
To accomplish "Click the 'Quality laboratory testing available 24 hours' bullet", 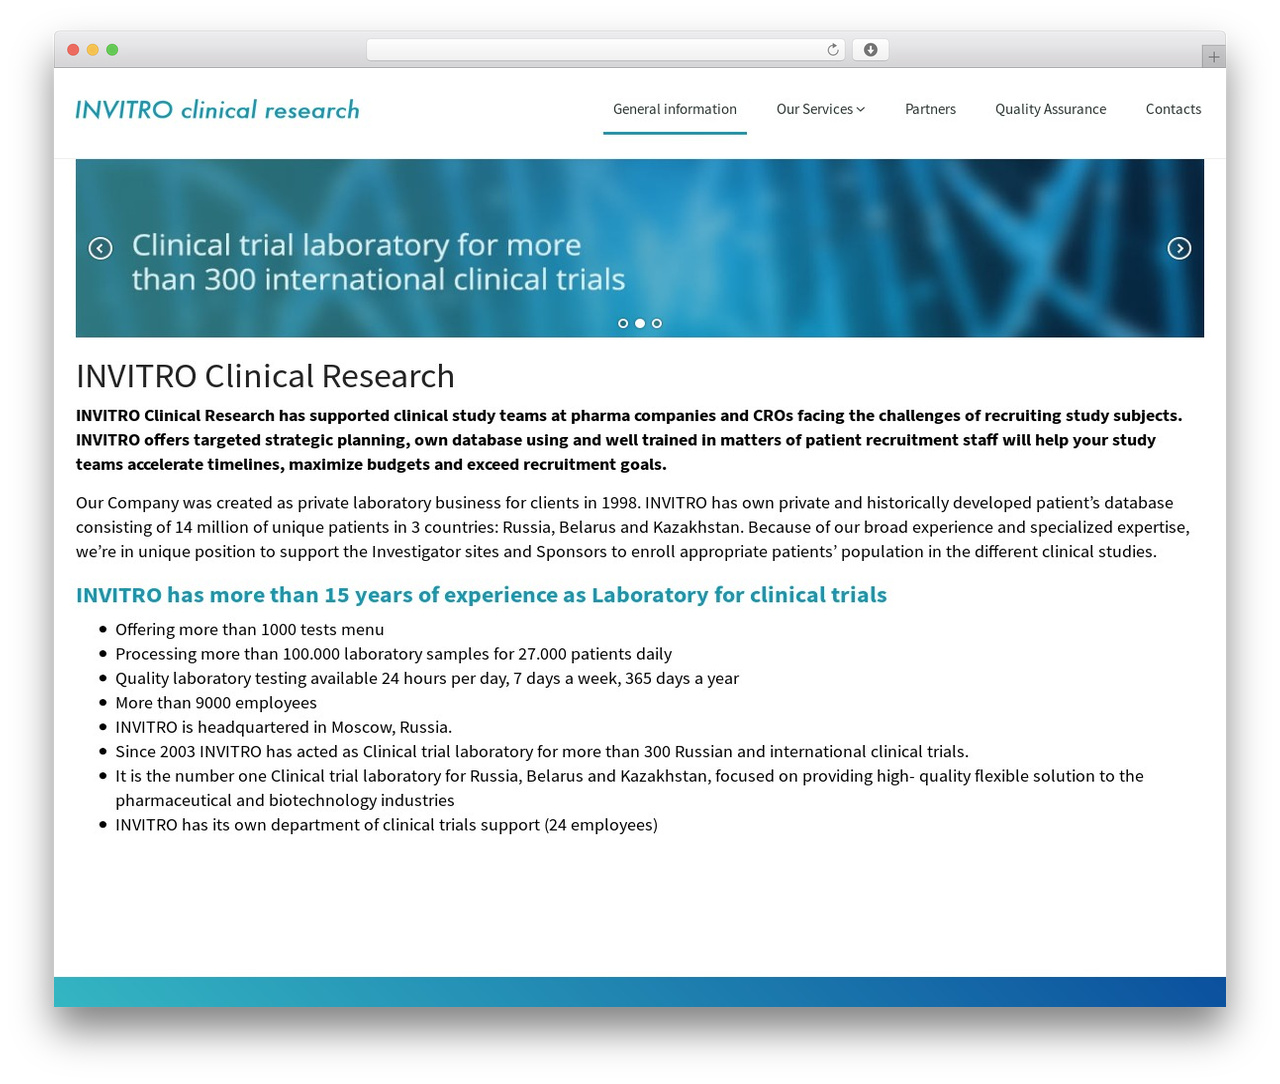I will 427,678.
